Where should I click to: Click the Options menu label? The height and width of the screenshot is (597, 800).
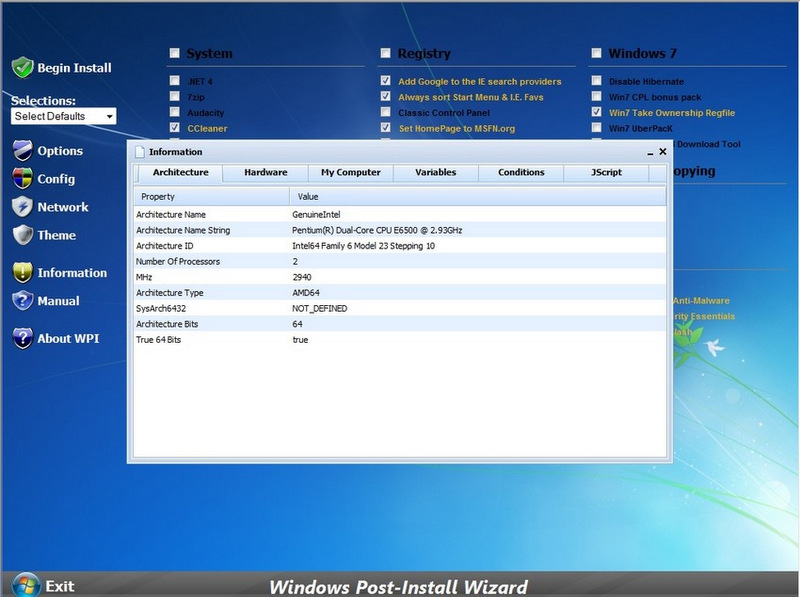point(60,151)
